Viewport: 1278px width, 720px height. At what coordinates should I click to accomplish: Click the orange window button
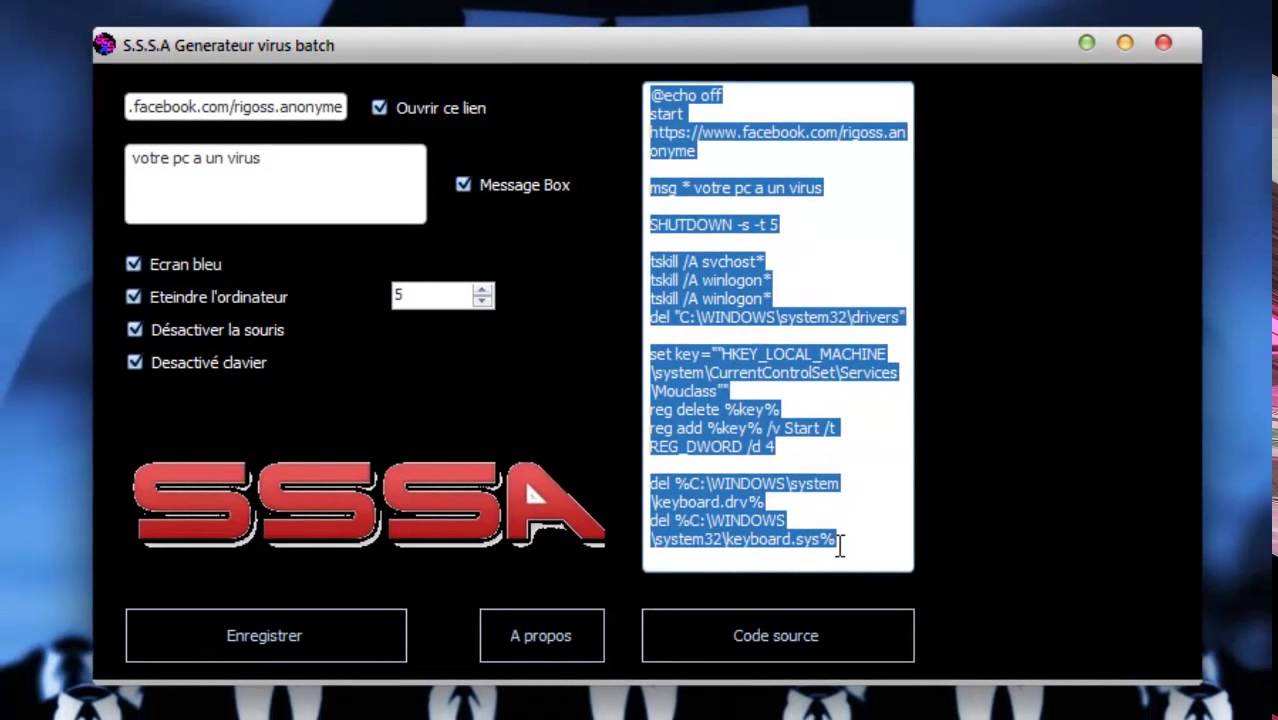pyautogui.click(x=1125, y=42)
